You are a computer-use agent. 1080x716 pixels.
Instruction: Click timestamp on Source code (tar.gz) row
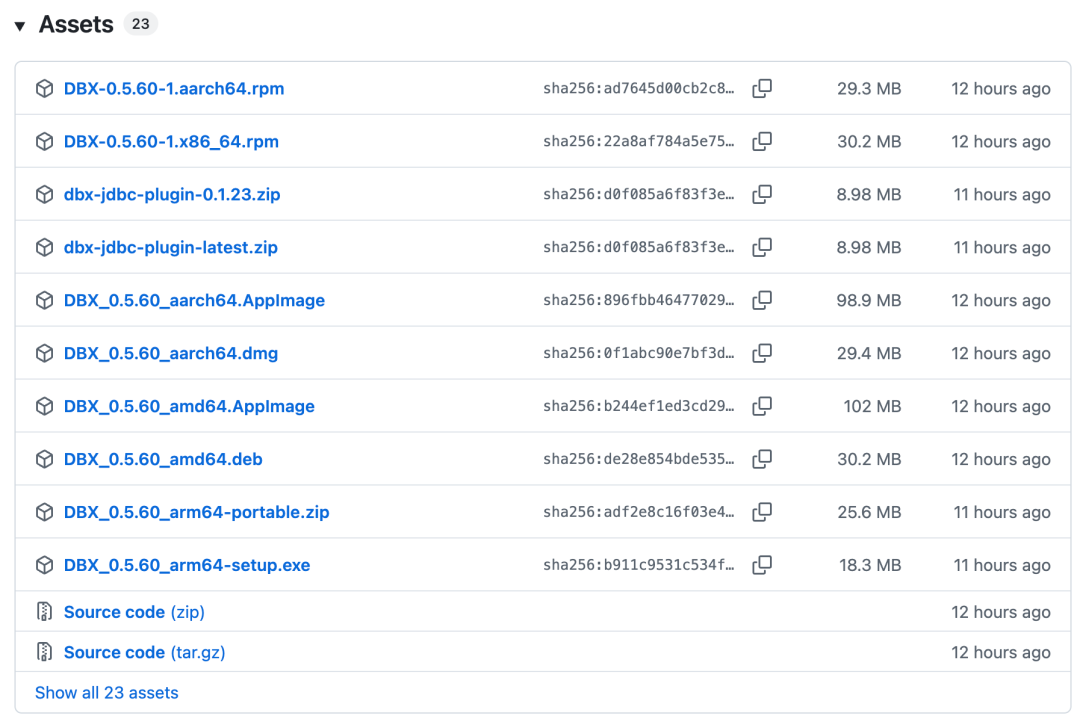pos(1001,653)
